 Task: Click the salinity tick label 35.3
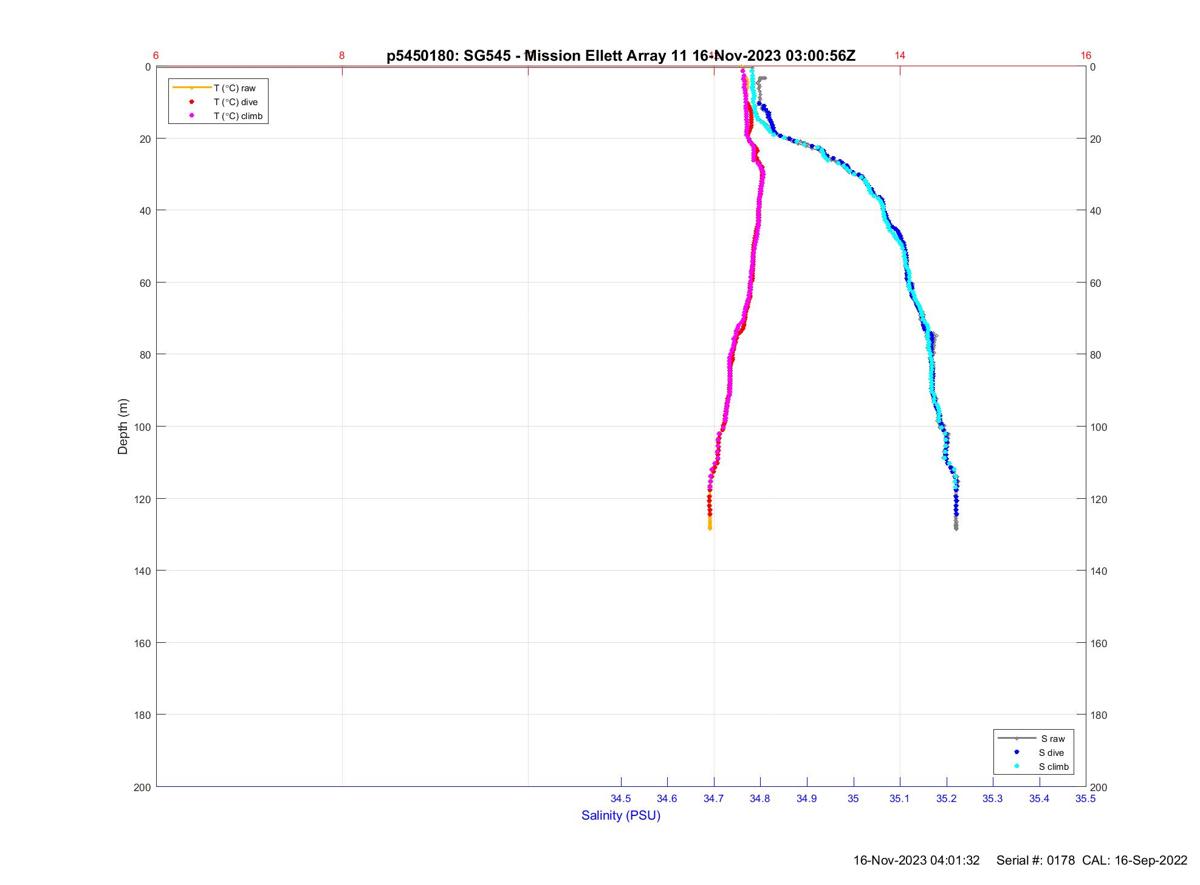[992, 798]
